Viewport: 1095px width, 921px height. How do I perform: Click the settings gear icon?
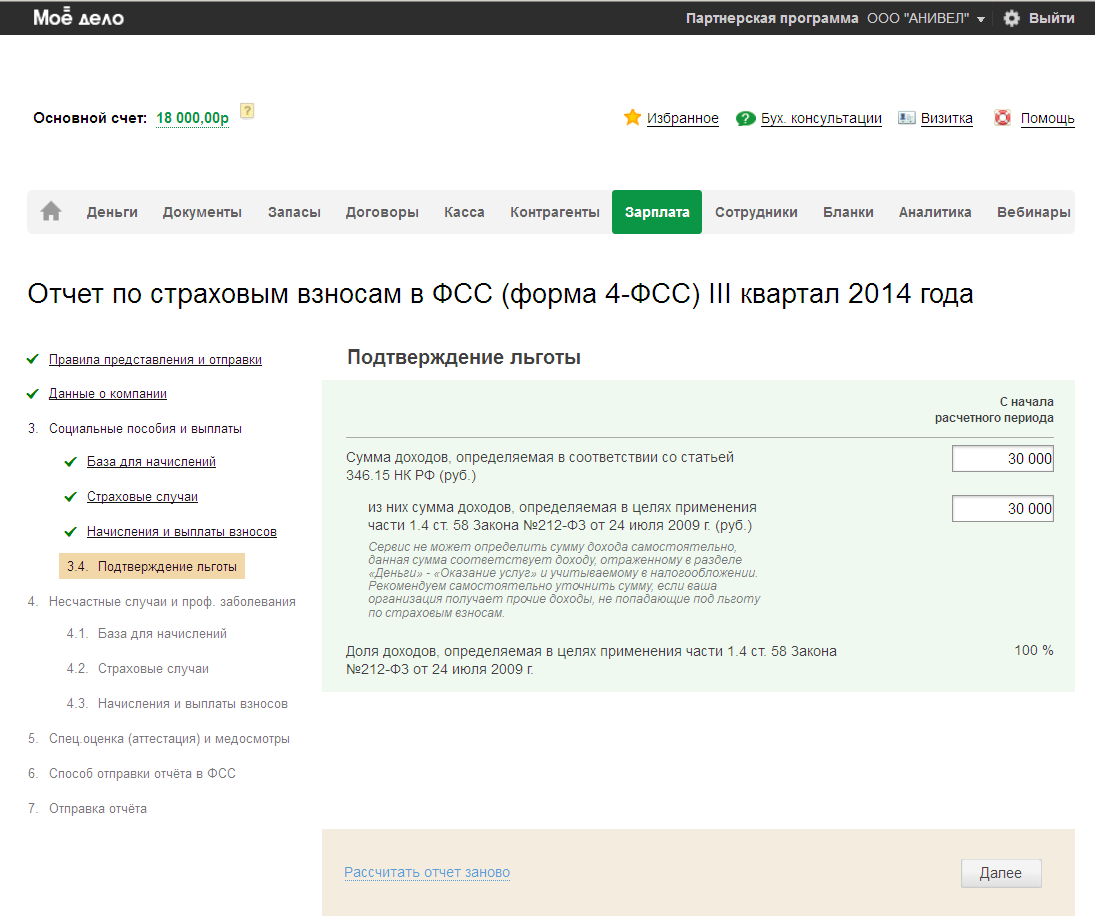[x=1012, y=18]
